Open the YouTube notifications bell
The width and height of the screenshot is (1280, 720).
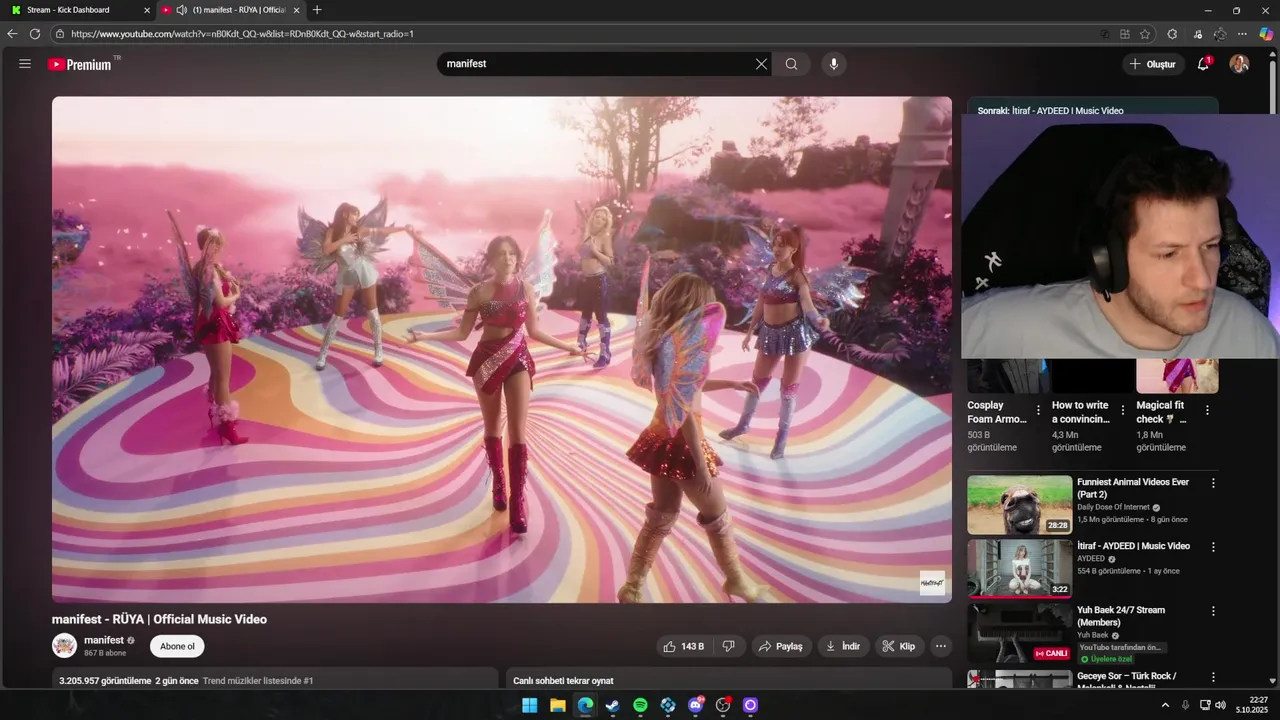(1204, 64)
